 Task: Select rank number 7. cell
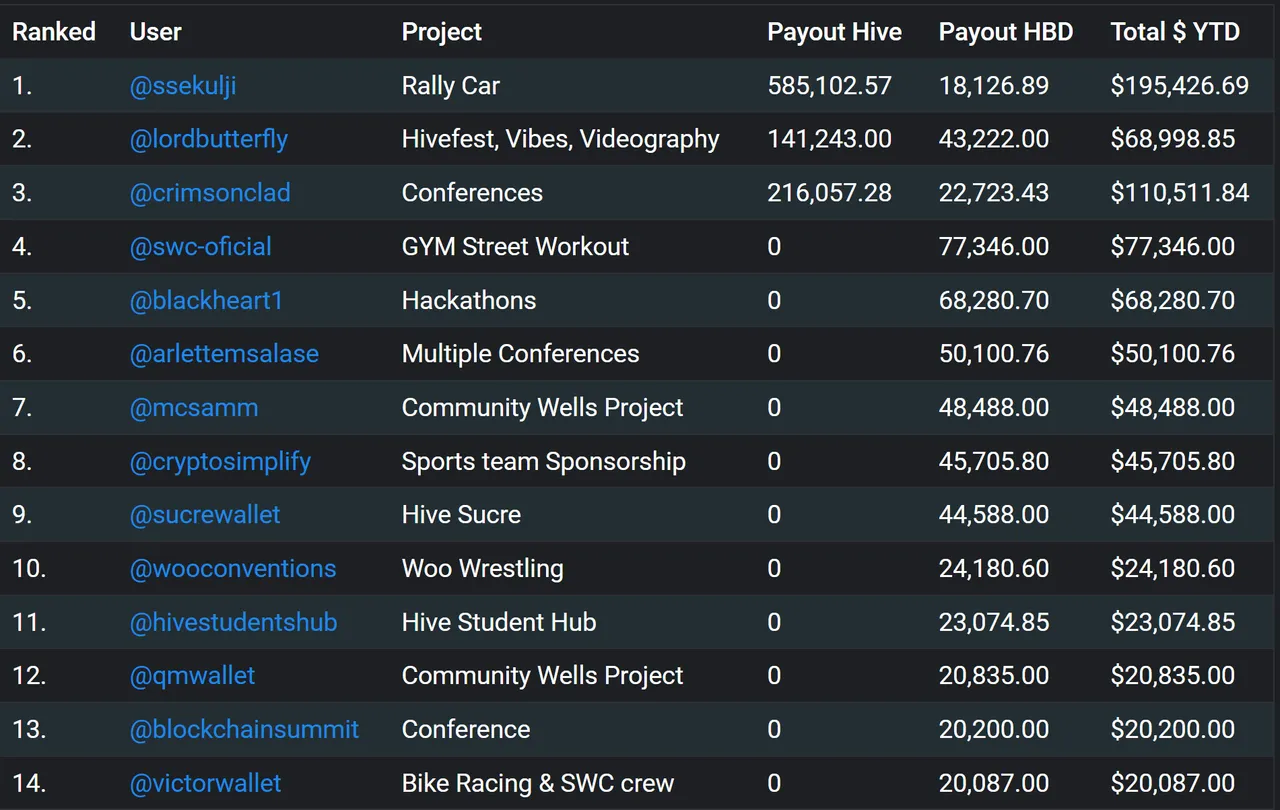point(22,408)
